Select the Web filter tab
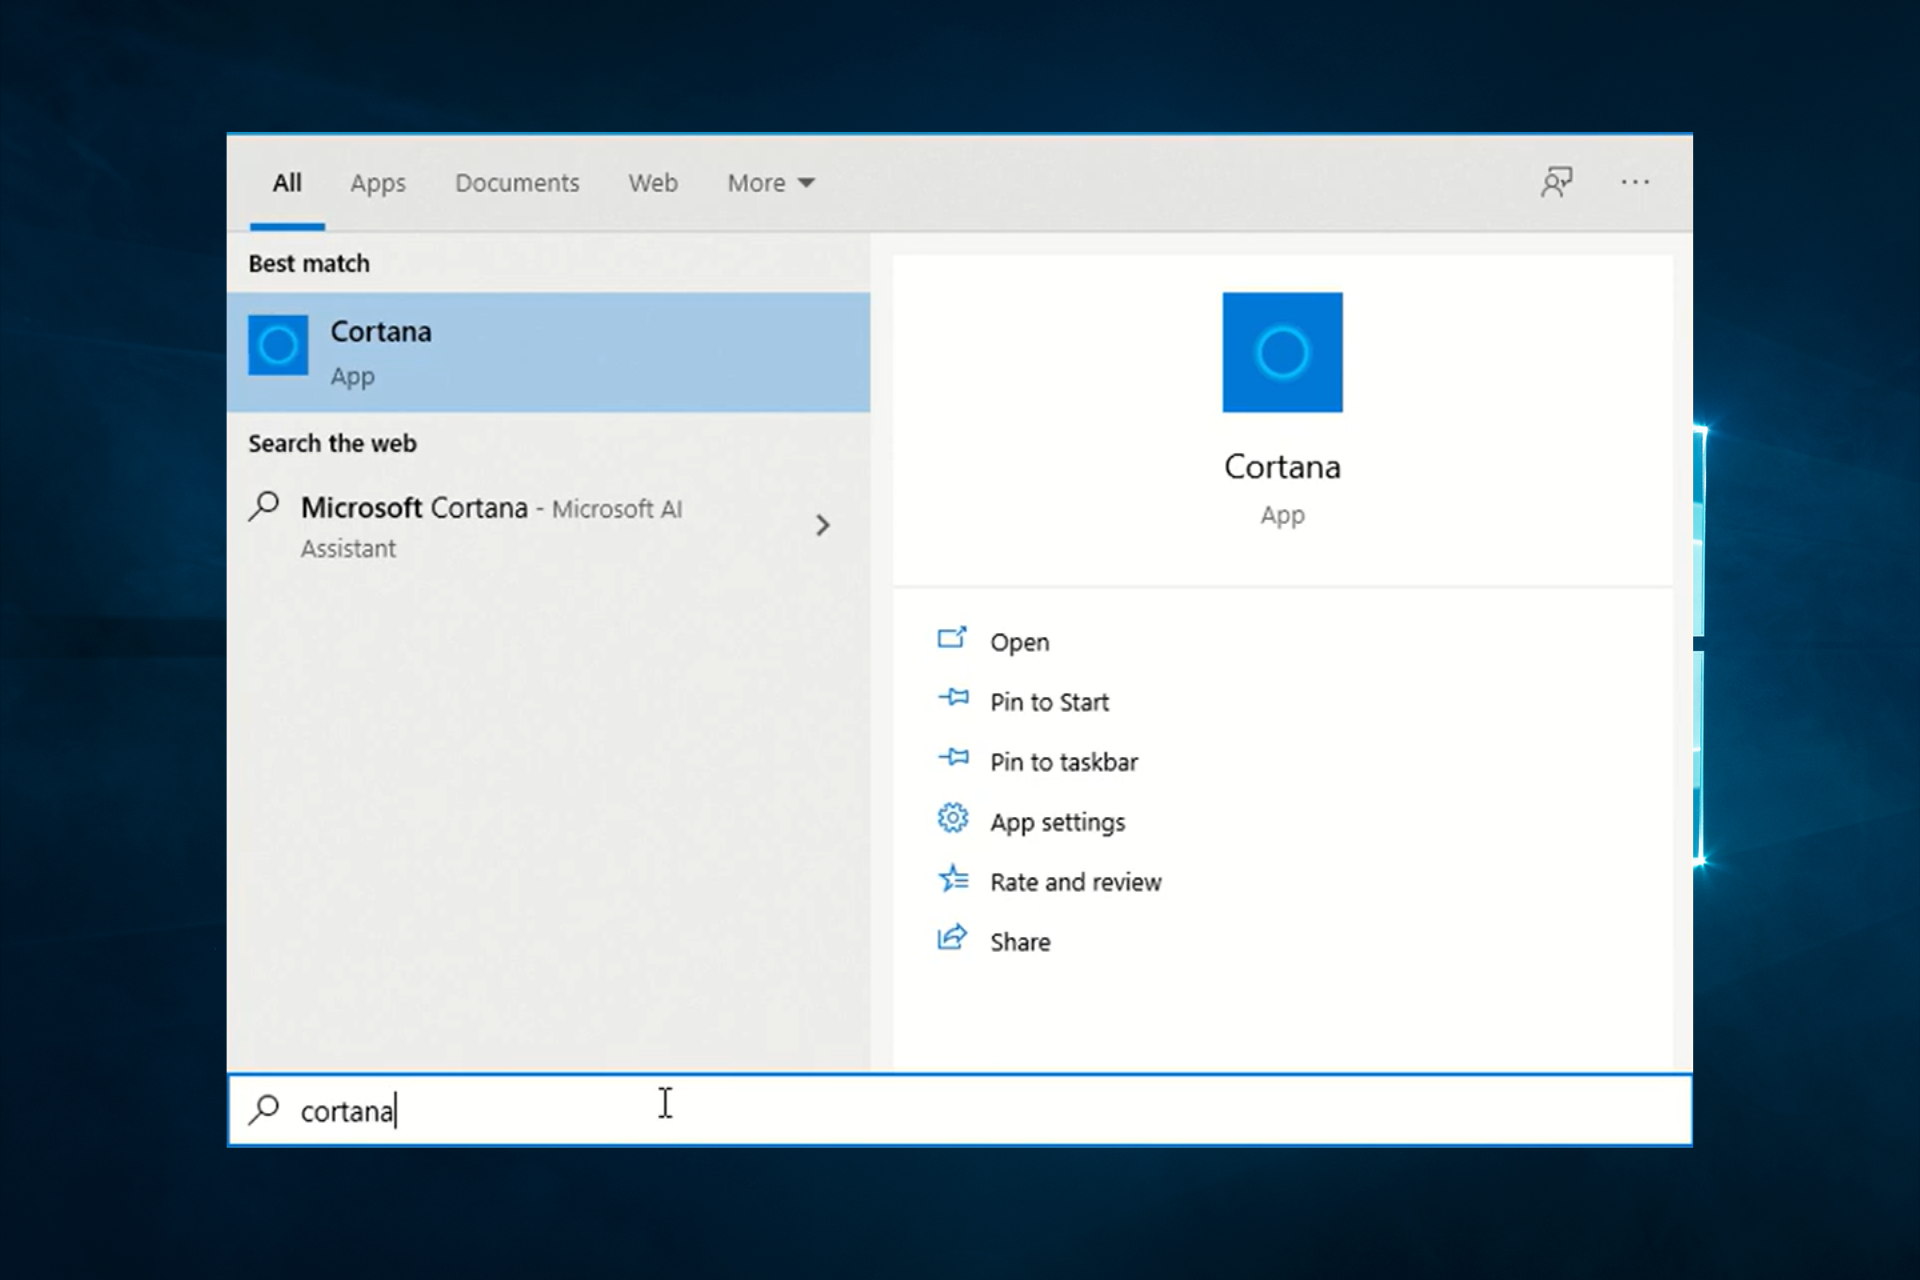This screenshot has width=1920, height=1280. (653, 183)
